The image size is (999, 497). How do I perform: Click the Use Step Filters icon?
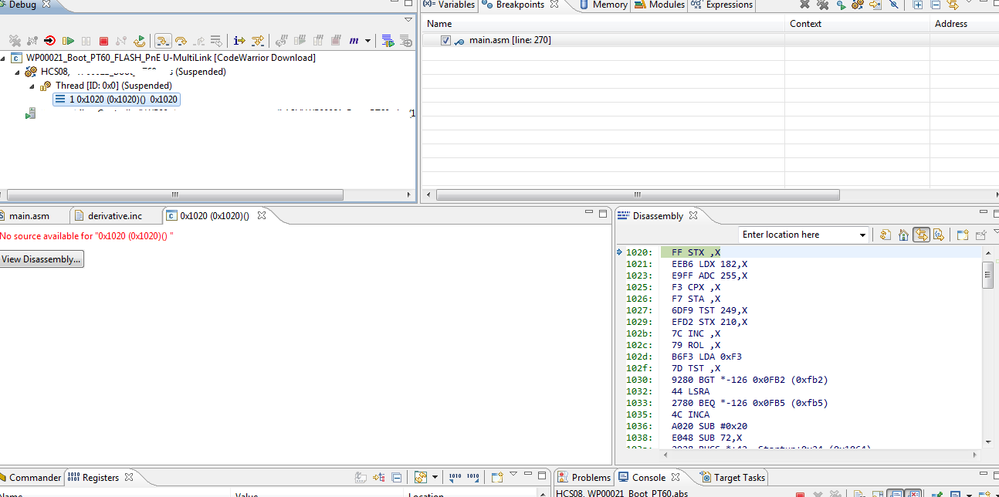click(x=257, y=41)
